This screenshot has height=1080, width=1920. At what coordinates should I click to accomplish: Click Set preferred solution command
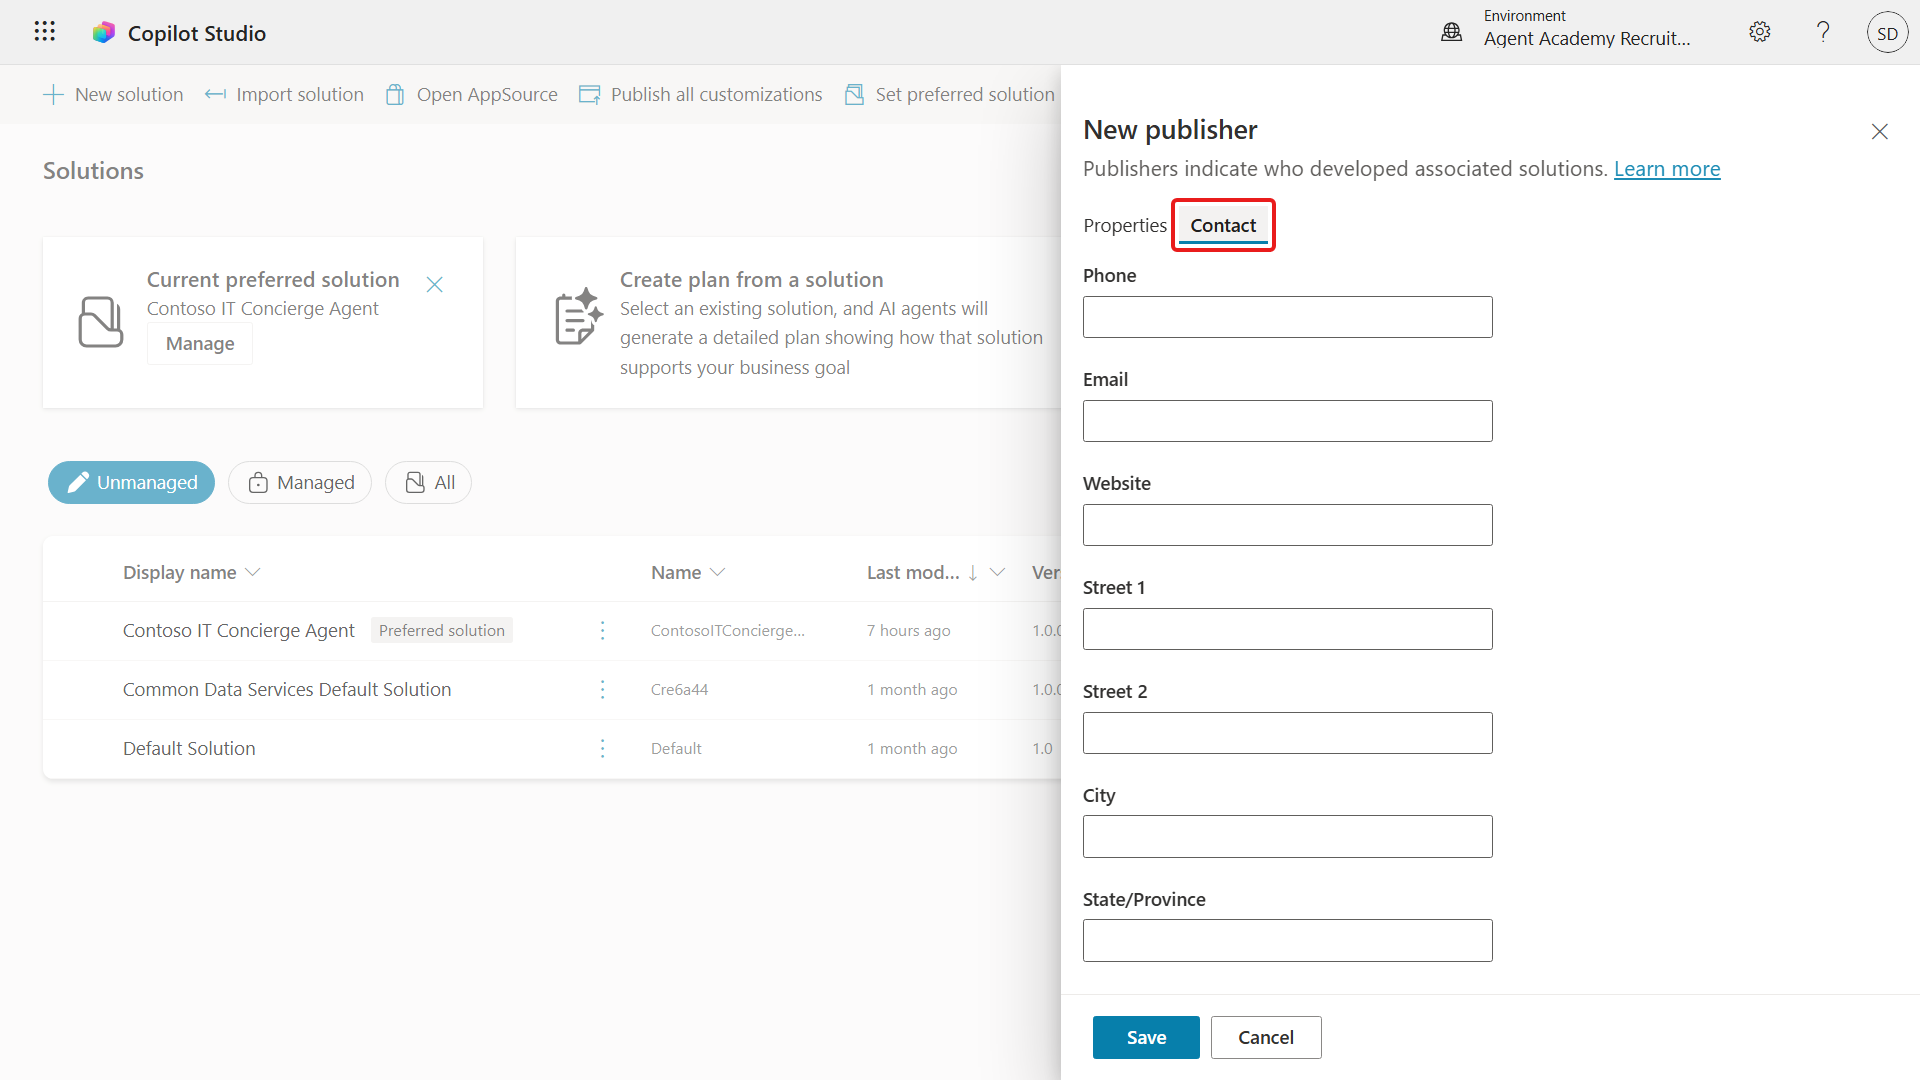(x=949, y=94)
